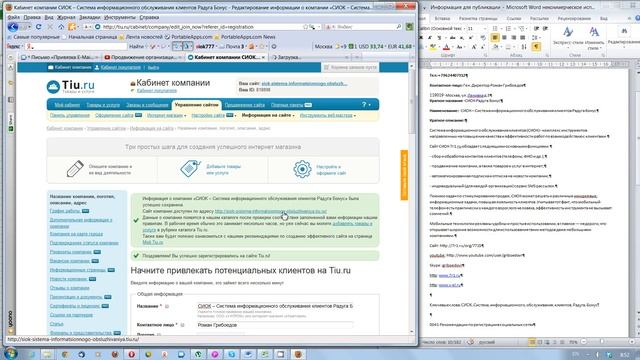This screenshot has height=360, width=640.
Task: Switch to the Письмо «Привязка E-Mail» tab
Action: pyautogui.click(x=60, y=58)
